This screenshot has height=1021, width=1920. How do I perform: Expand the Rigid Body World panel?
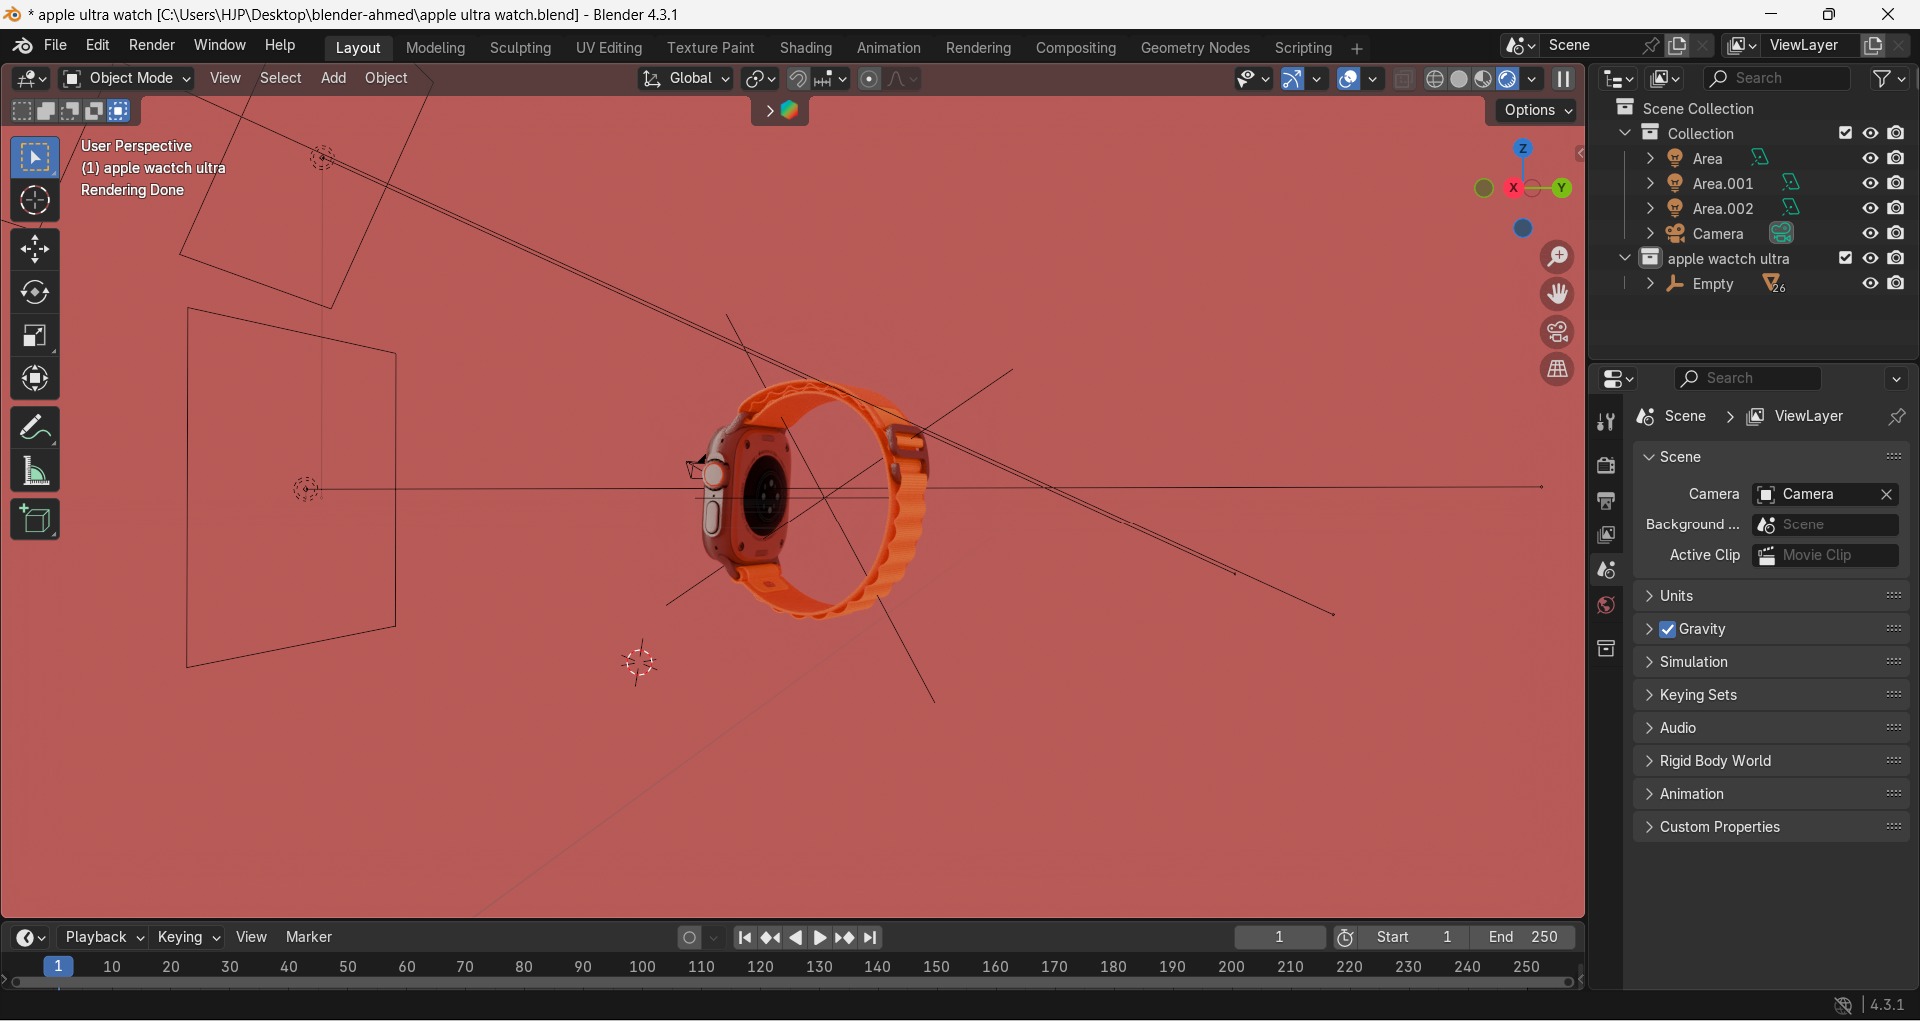coord(1771,762)
